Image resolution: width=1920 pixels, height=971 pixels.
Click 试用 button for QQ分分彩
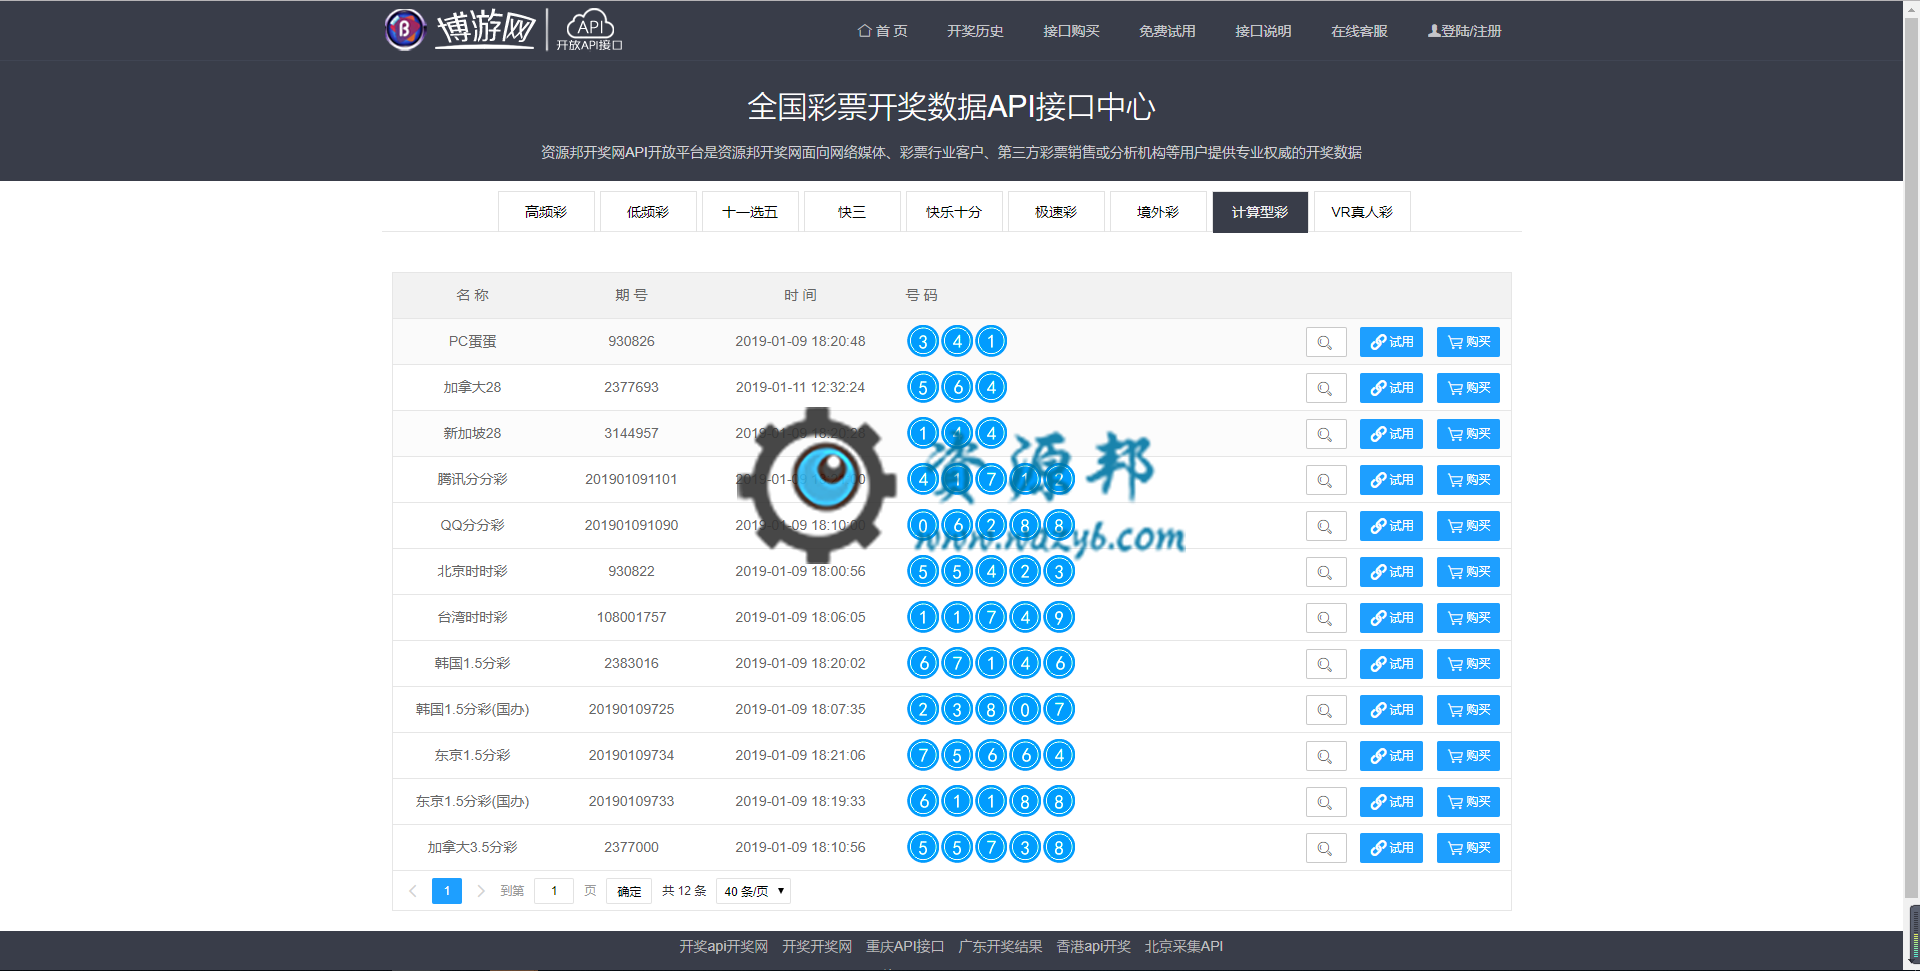coord(1391,526)
